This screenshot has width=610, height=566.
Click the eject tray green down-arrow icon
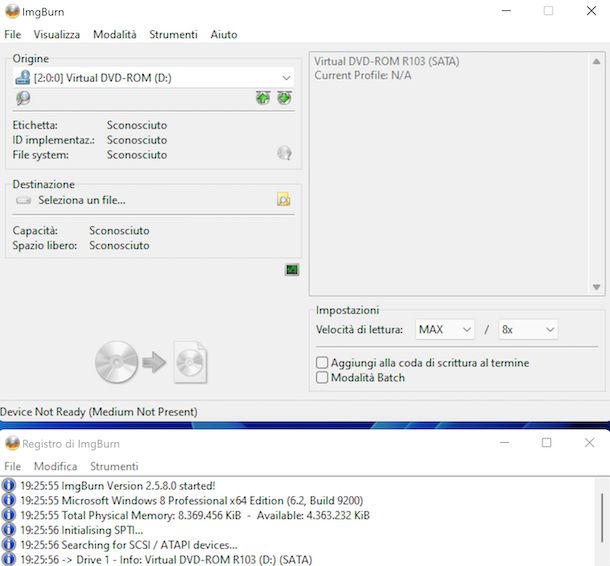[284, 98]
